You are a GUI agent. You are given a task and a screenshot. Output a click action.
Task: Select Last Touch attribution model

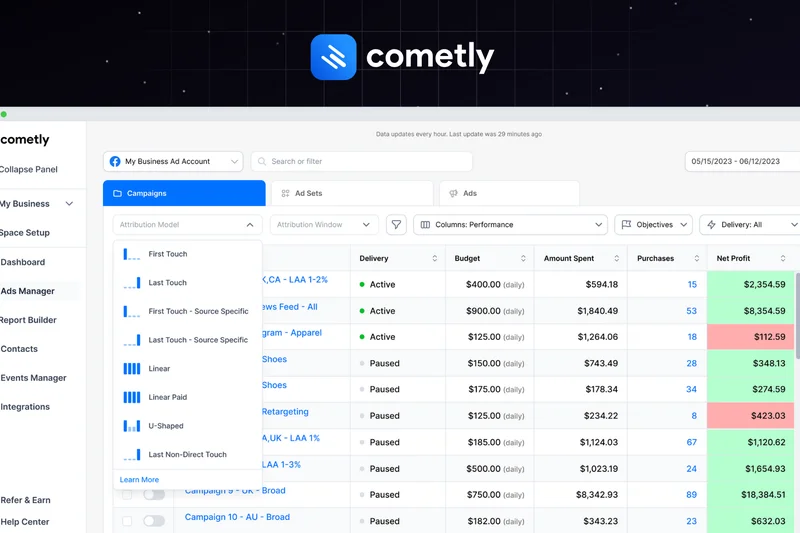(x=187, y=283)
